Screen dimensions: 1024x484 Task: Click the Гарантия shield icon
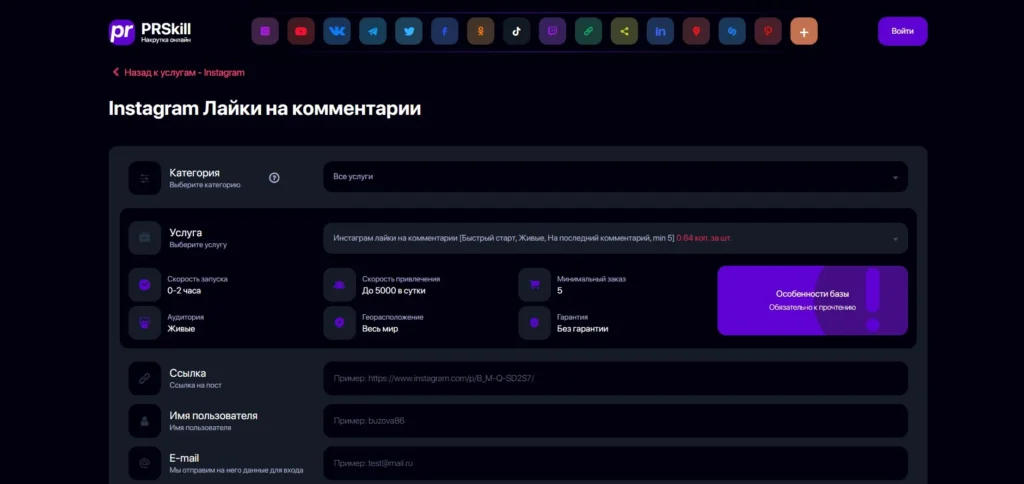(535, 323)
